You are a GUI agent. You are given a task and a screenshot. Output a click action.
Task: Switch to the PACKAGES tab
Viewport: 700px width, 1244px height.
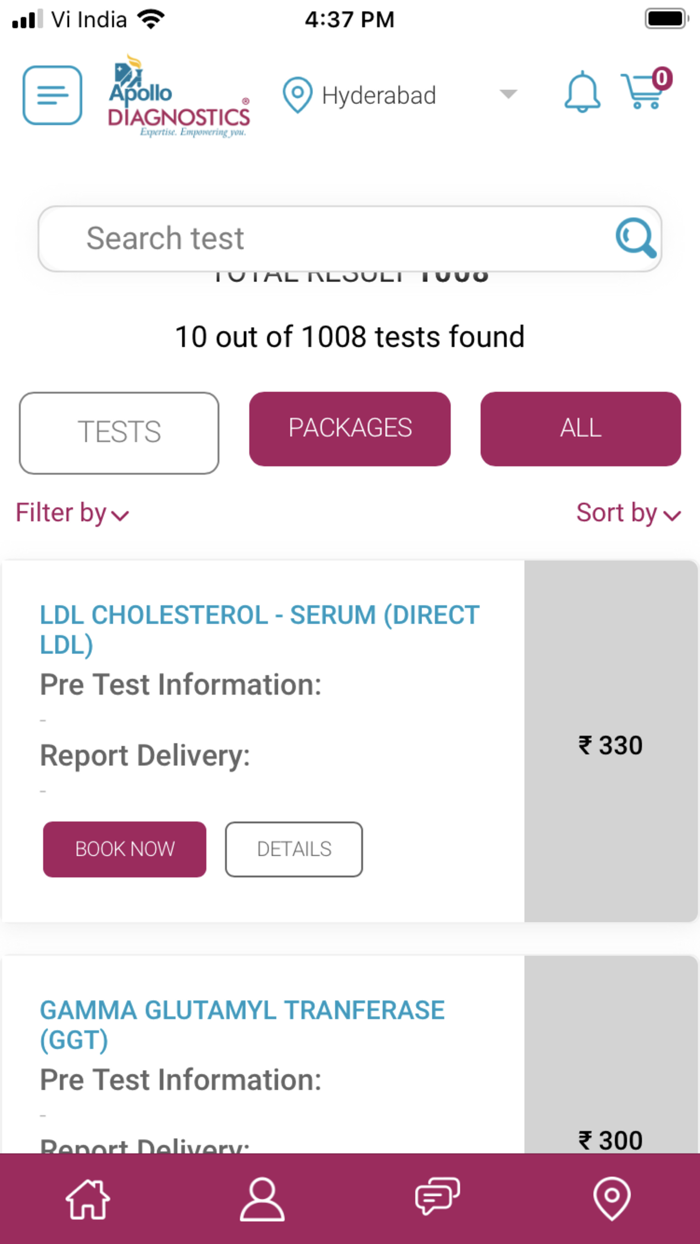point(350,428)
